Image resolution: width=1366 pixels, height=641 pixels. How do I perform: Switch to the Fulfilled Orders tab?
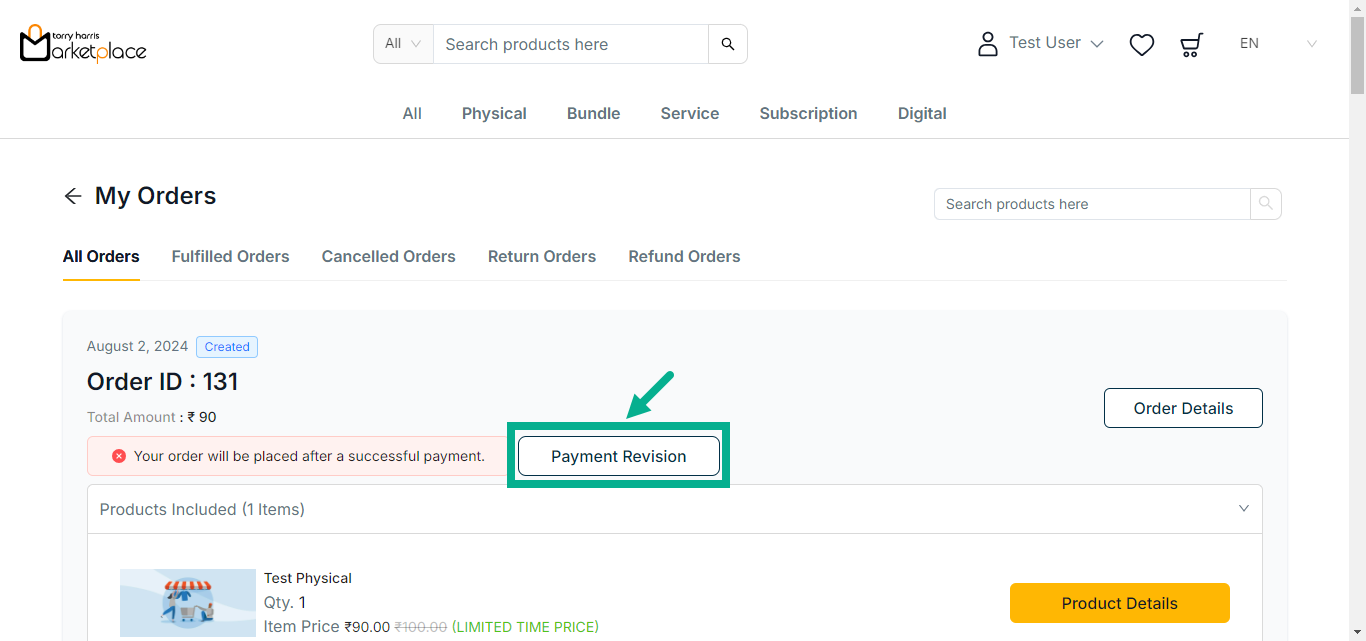coord(230,257)
